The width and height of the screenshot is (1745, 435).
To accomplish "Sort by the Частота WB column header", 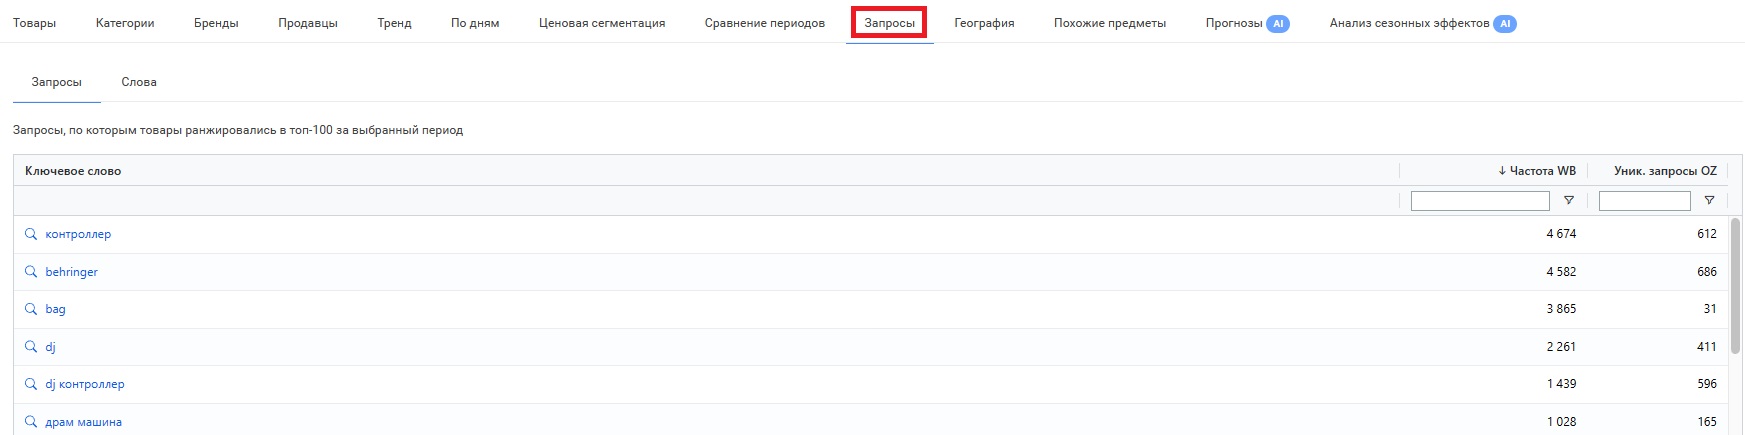I will (1541, 171).
